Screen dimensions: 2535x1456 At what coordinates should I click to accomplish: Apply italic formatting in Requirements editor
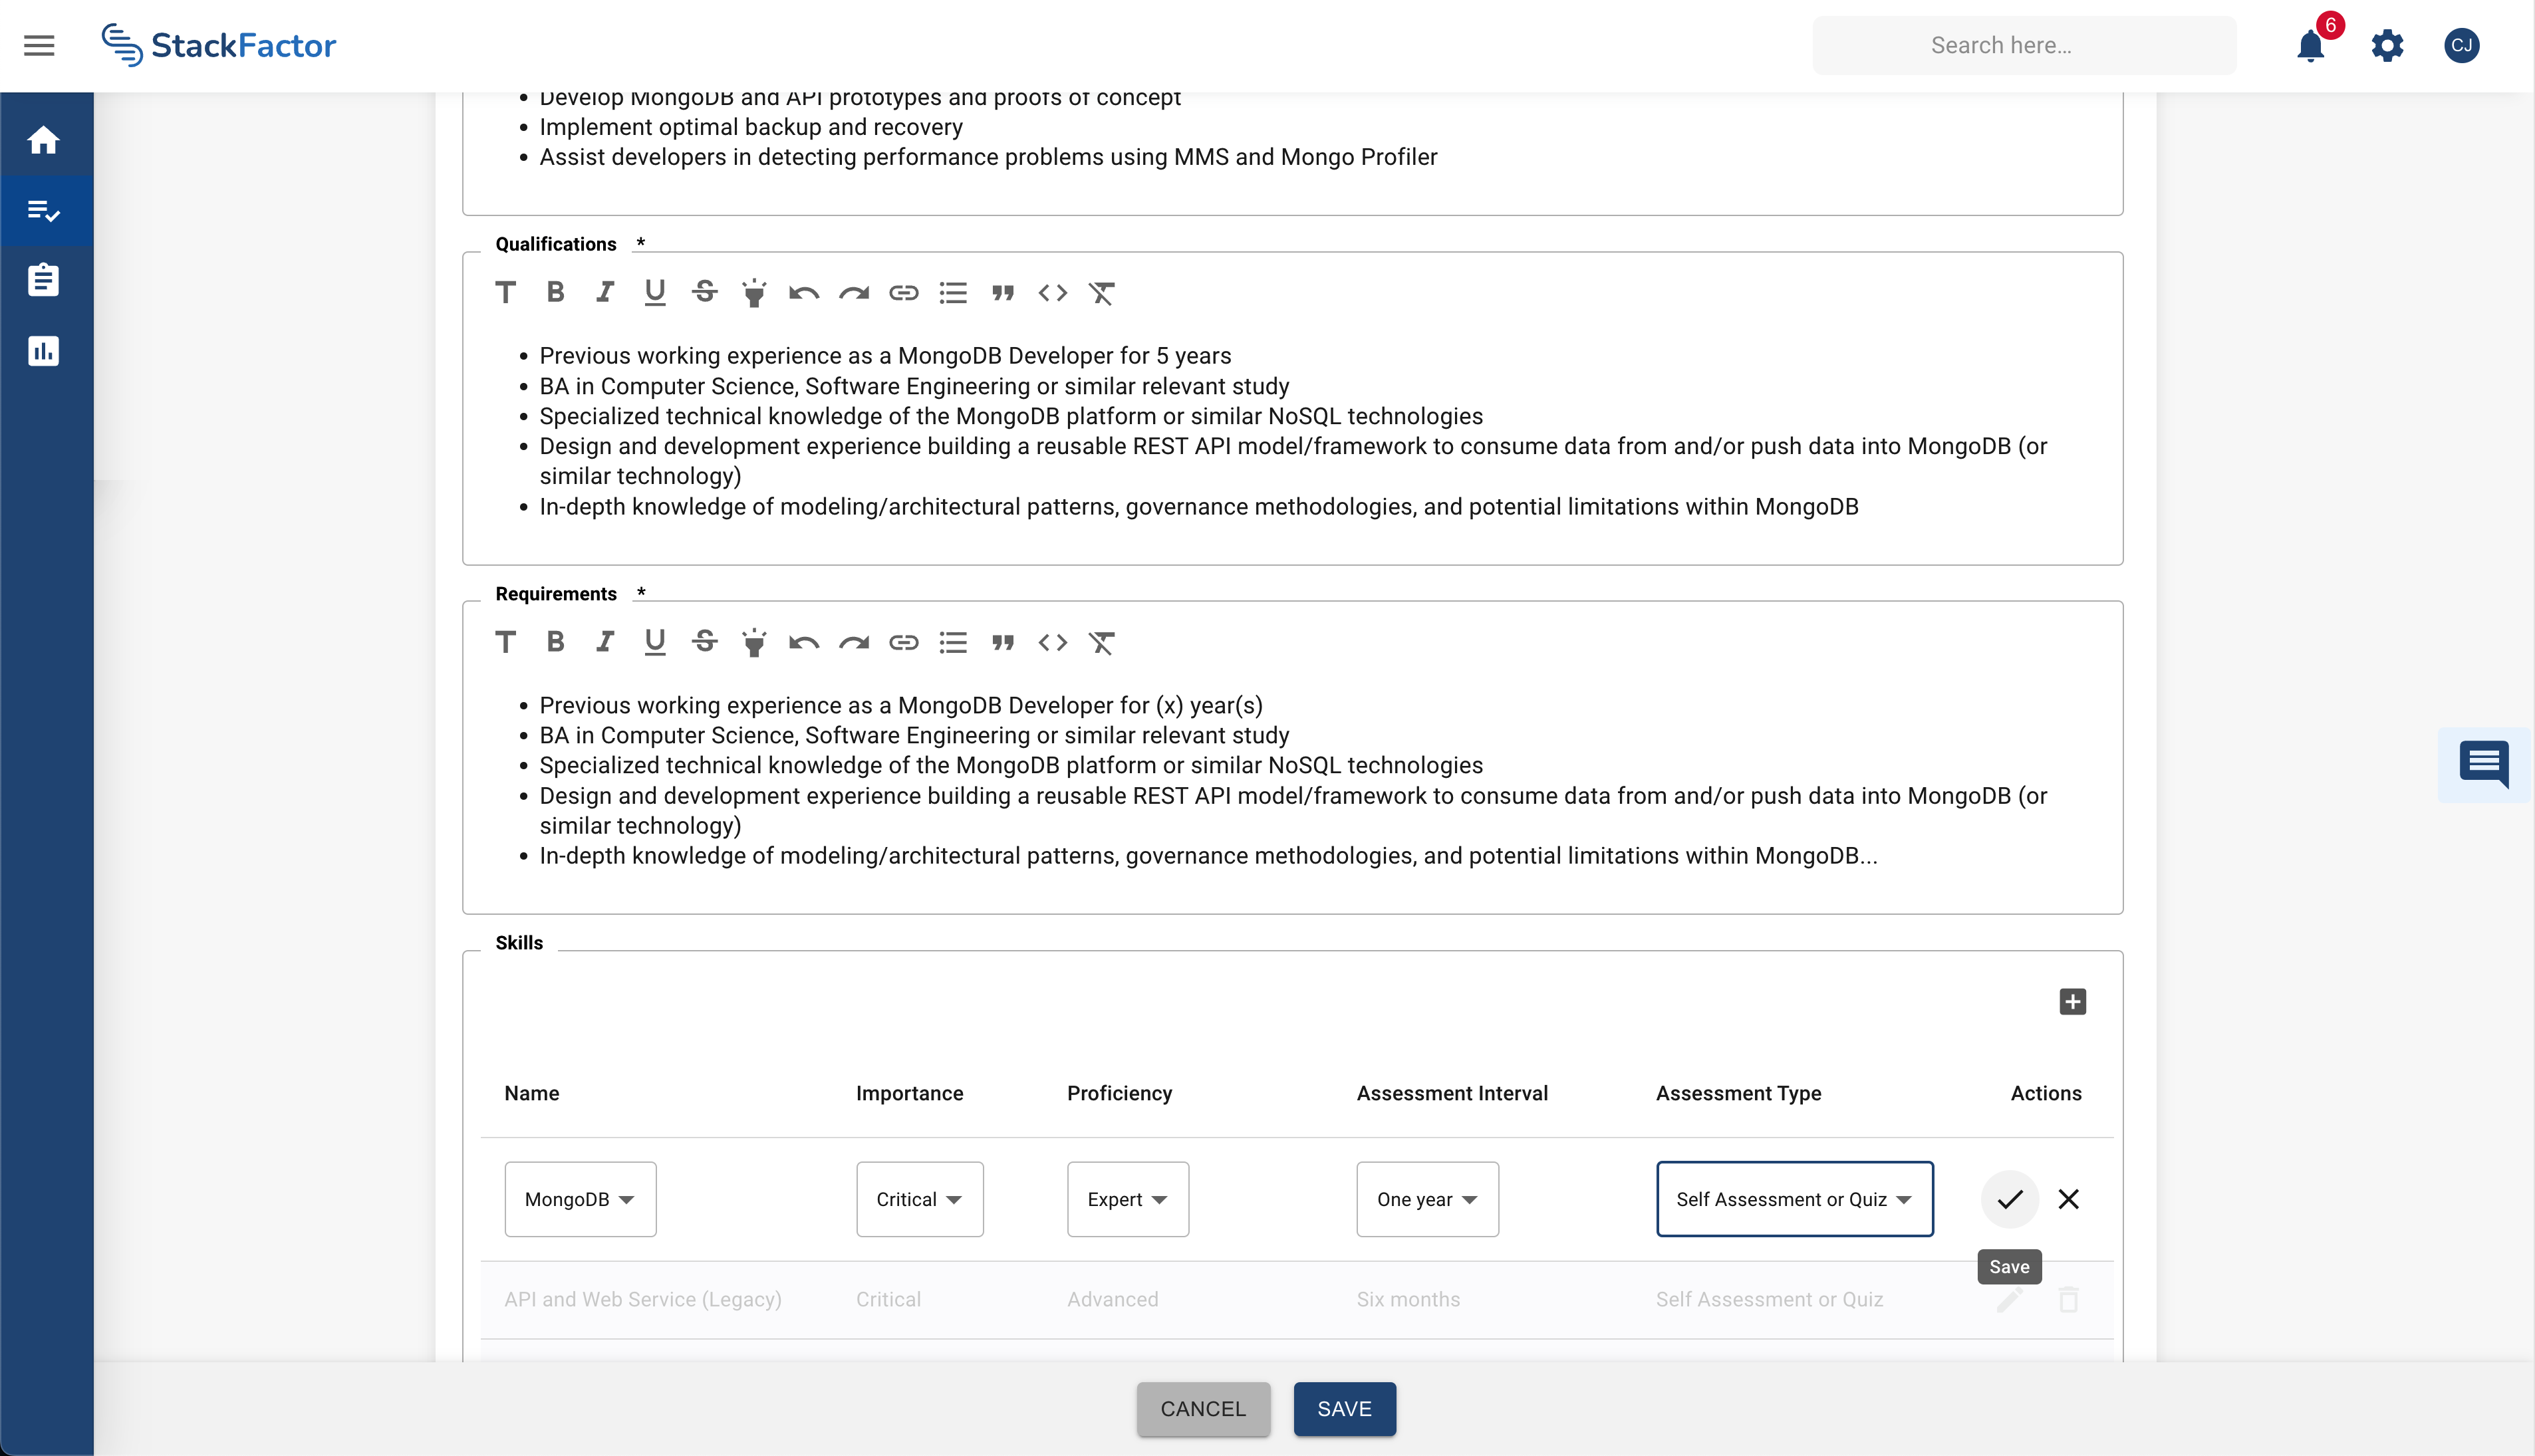(605, 642)
